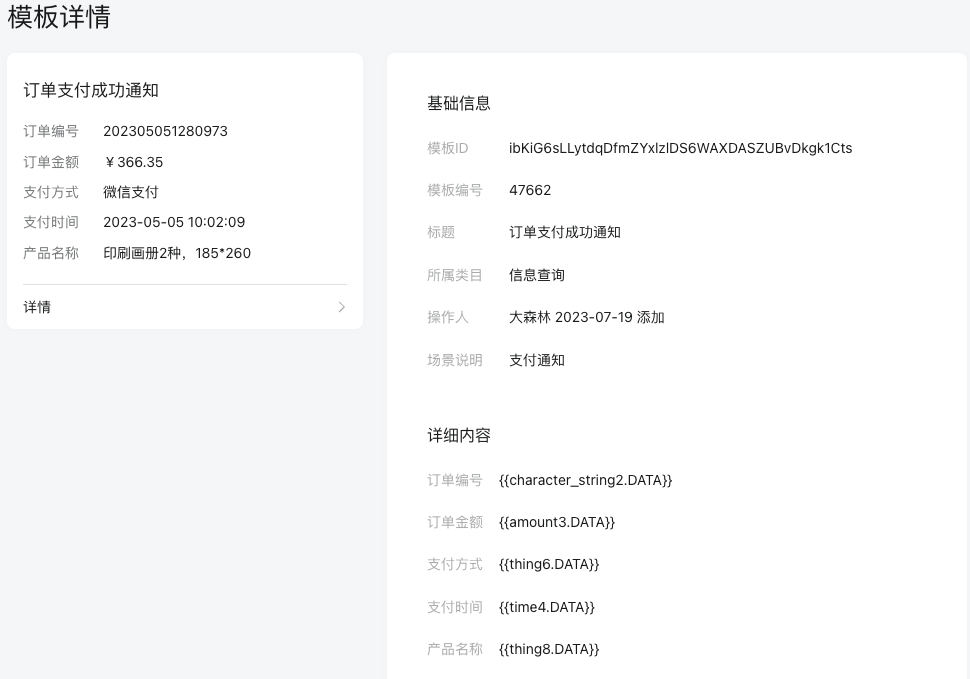The image size is (970, 679).
Task: Select the 信息查询 category value
Action: pyautogui.click(x=537, y=275)
